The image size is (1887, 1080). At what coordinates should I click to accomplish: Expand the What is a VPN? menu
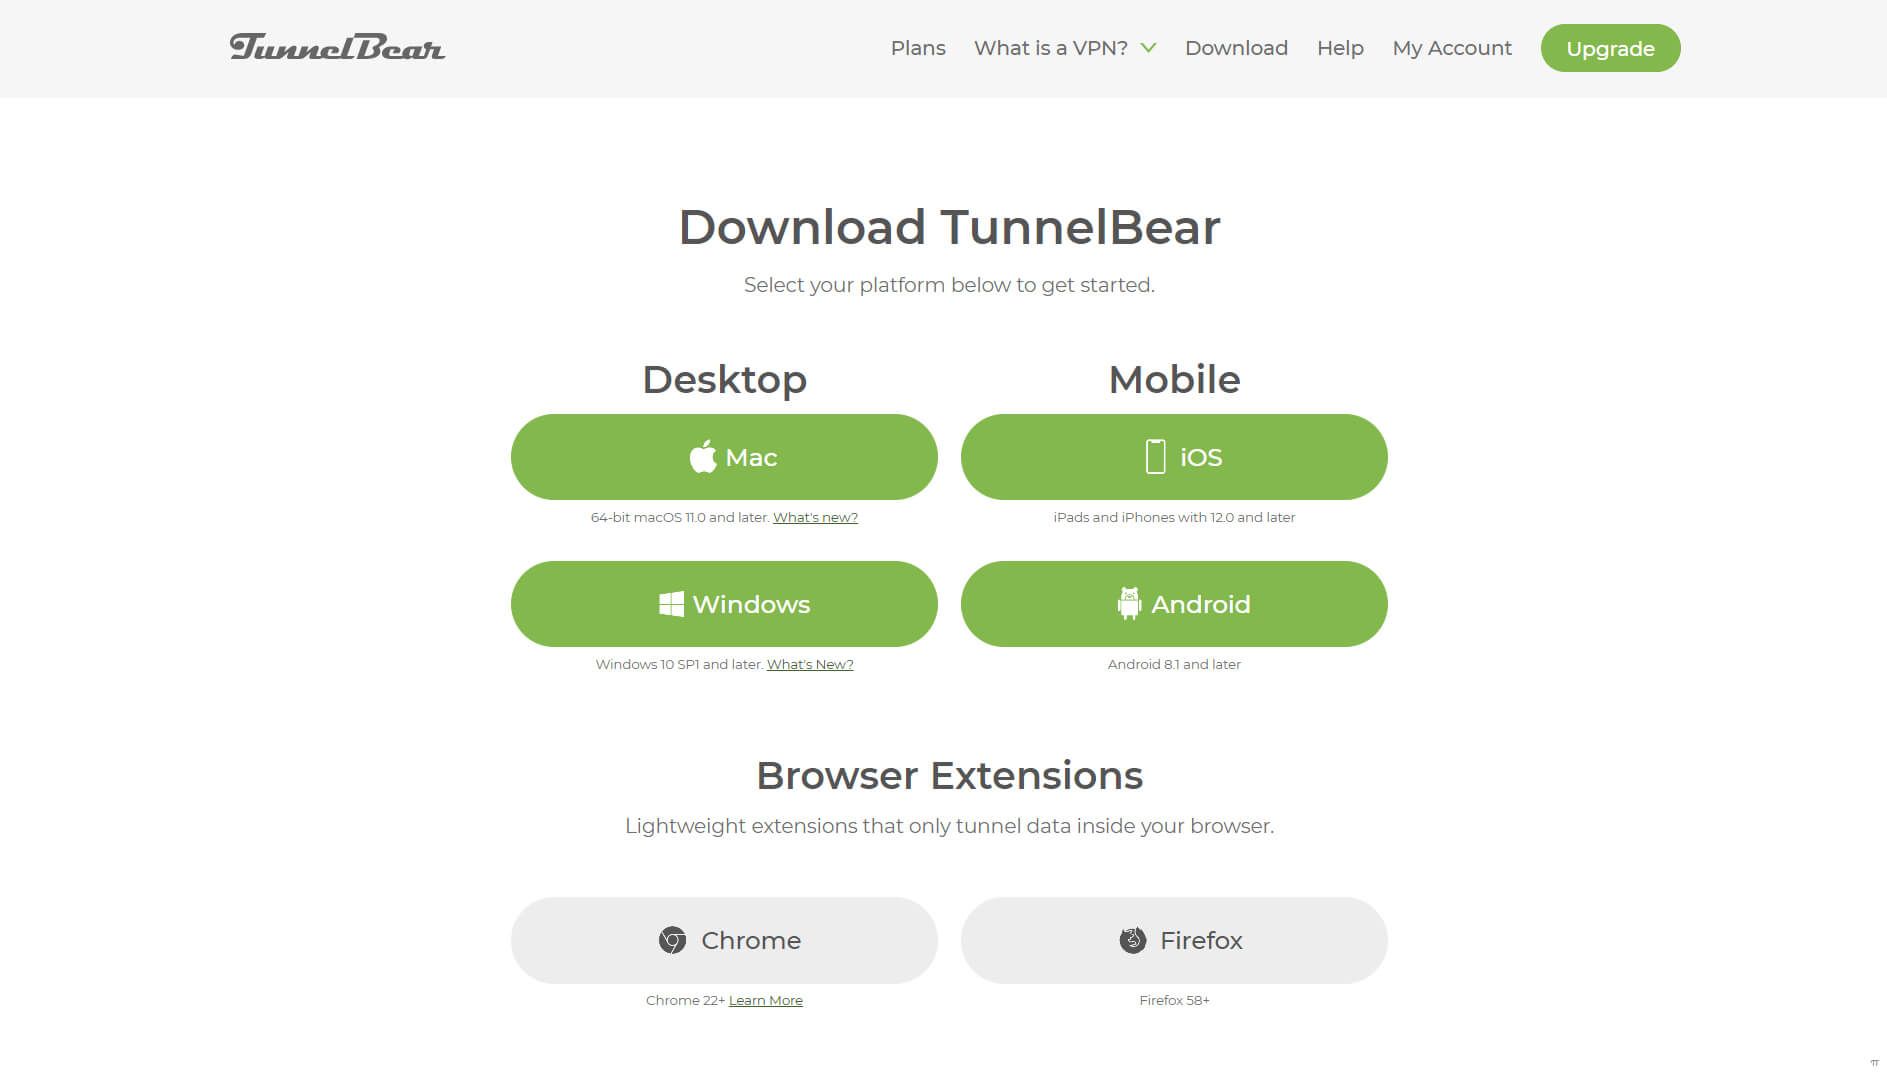[1065, 48]
